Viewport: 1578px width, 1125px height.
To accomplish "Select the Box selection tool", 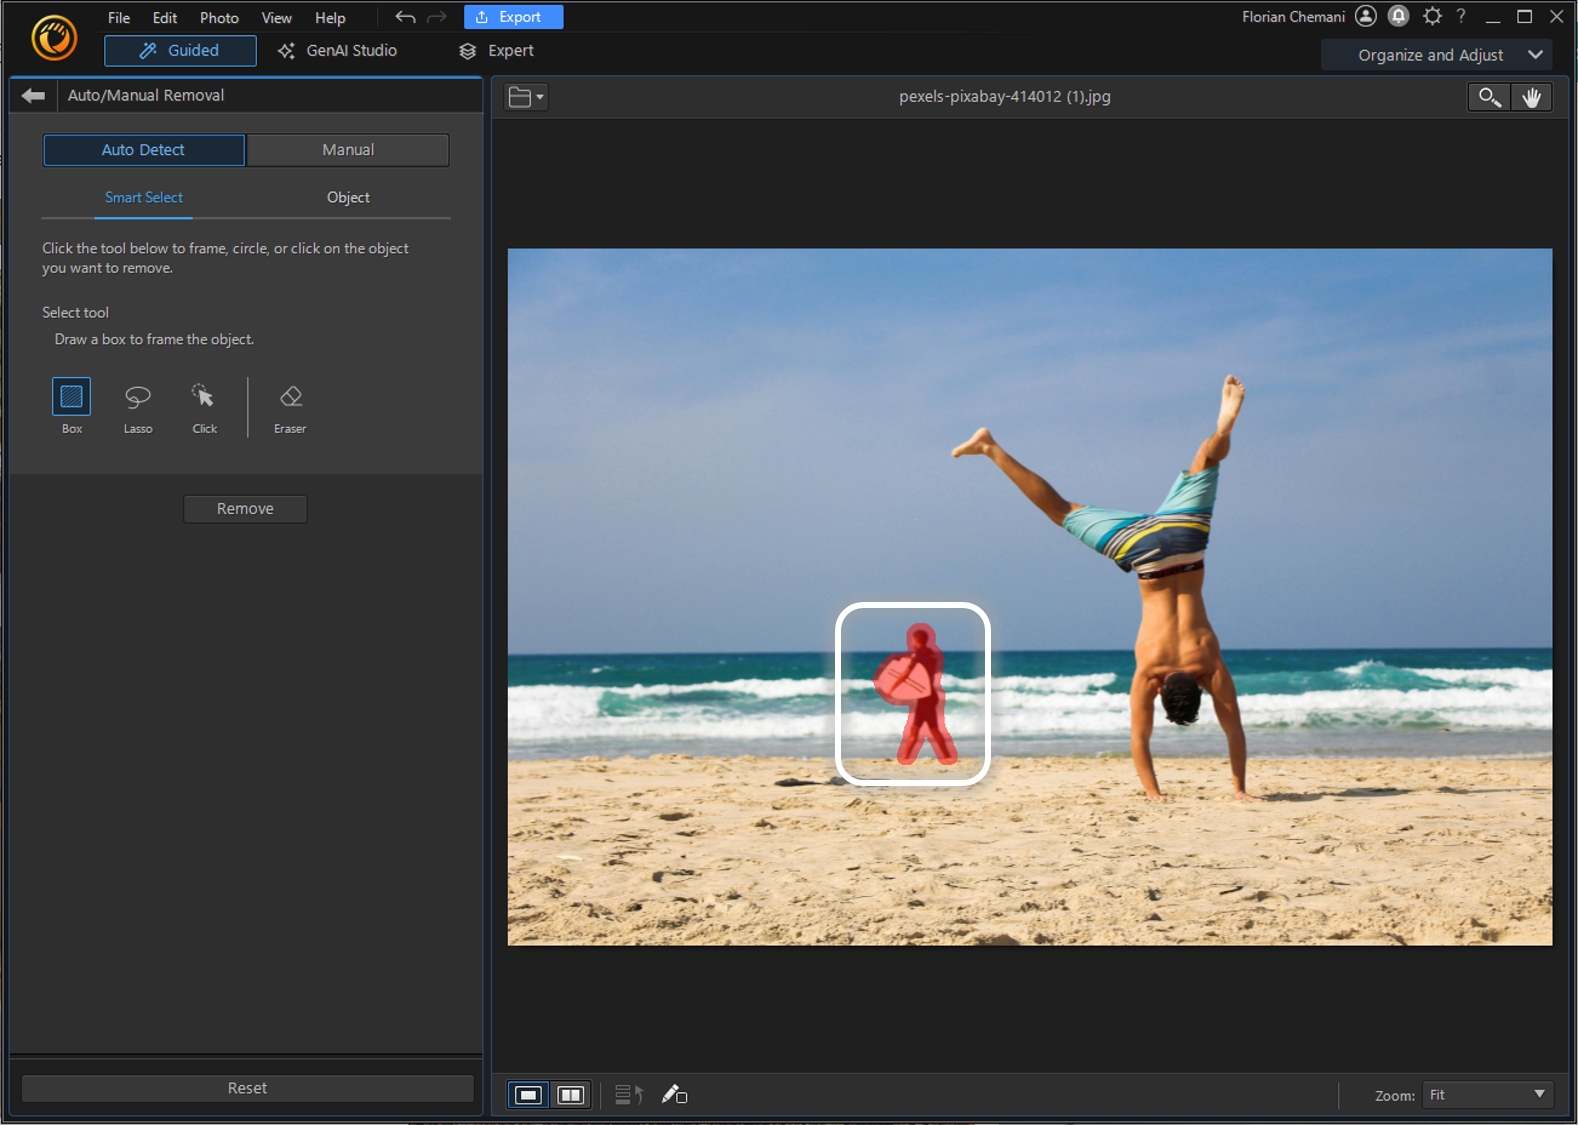I will pos(71,397).
